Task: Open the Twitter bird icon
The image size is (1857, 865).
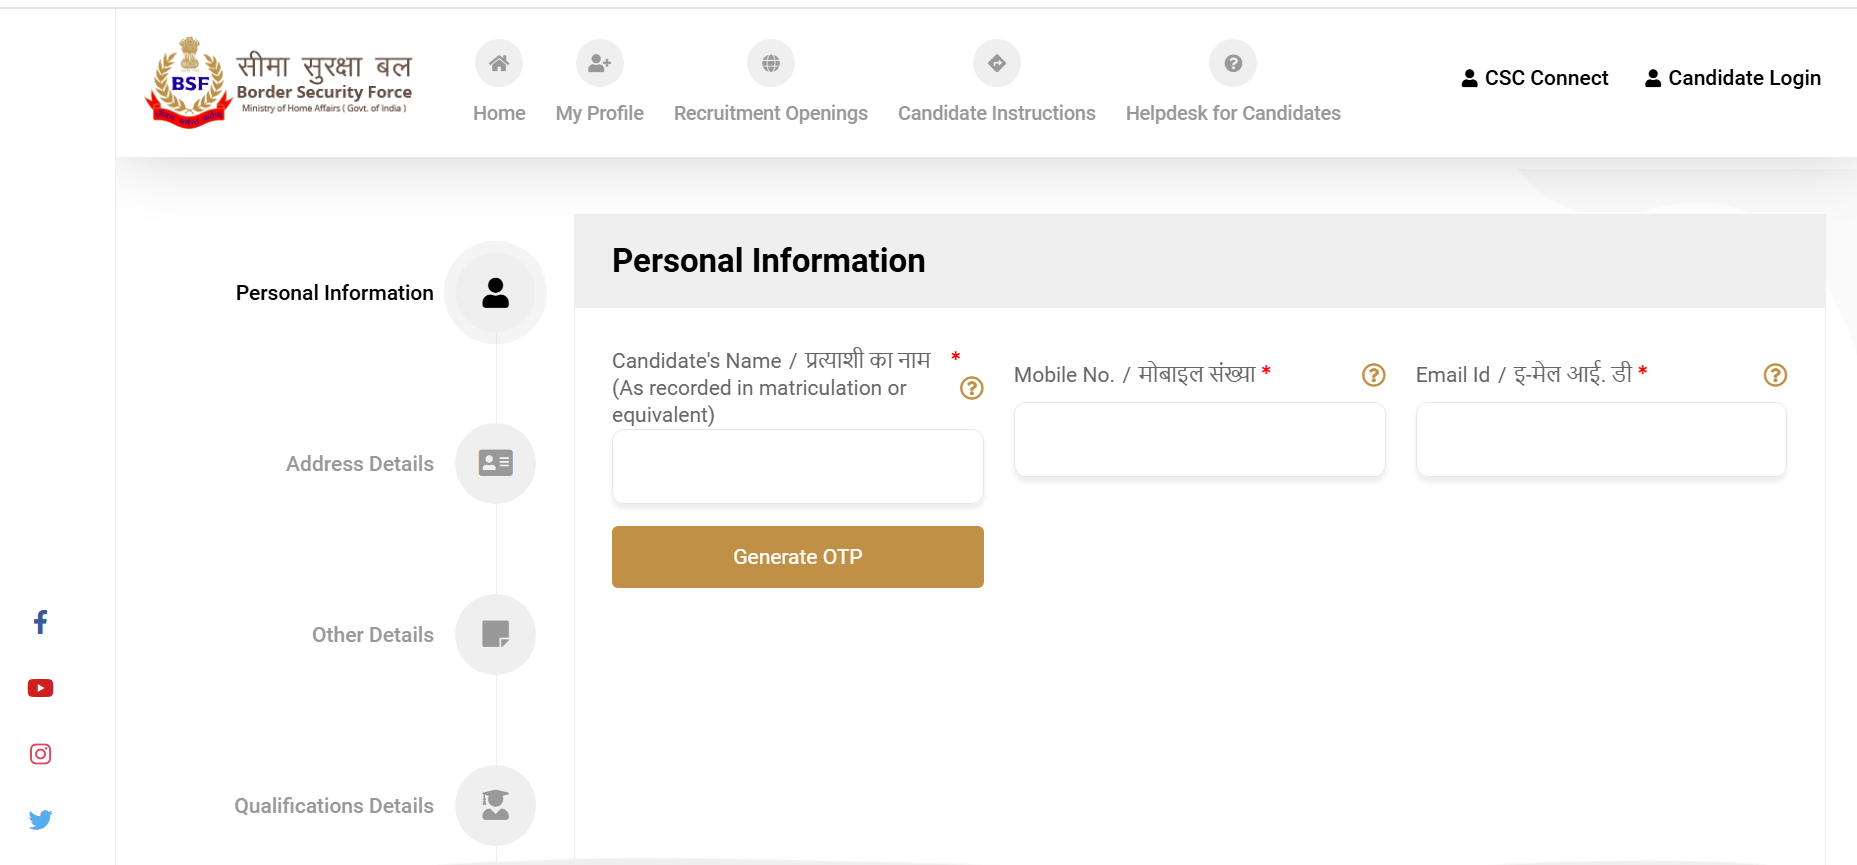Action: (40, 820)
